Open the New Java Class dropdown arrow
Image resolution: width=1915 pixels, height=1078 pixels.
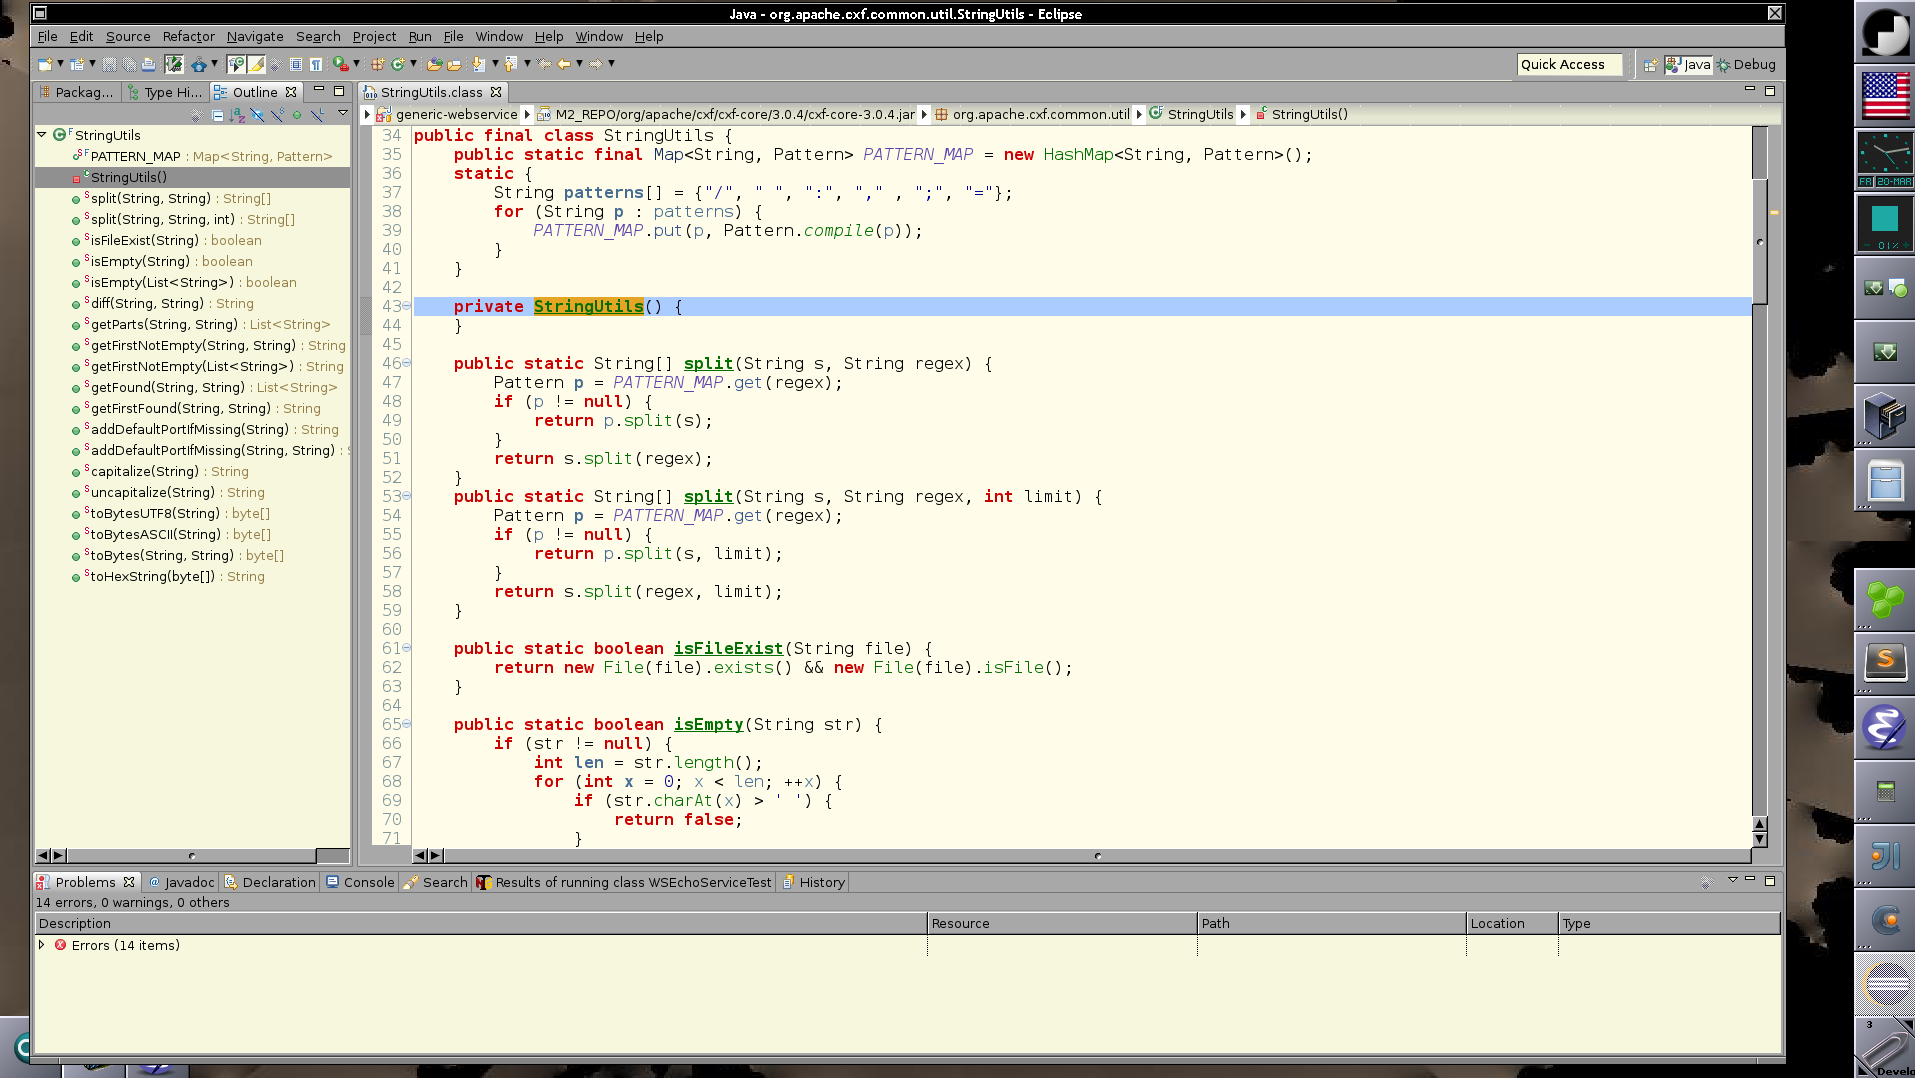click(413, 64)
